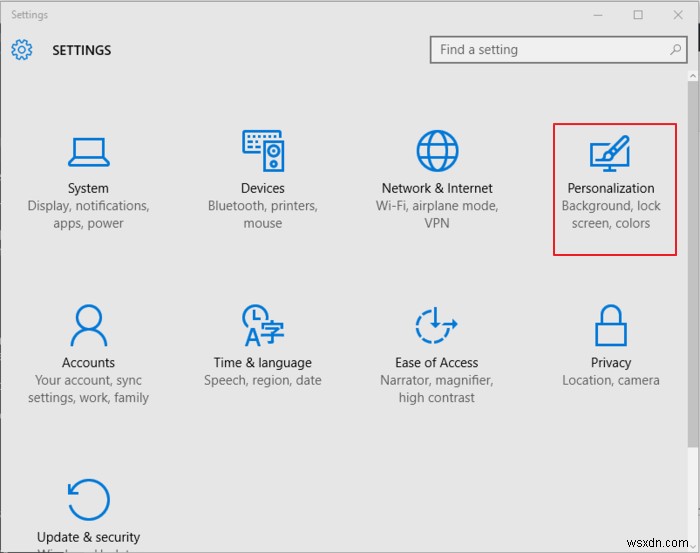
Task: Open the Accounts person icon
Action: coord(88,325)
